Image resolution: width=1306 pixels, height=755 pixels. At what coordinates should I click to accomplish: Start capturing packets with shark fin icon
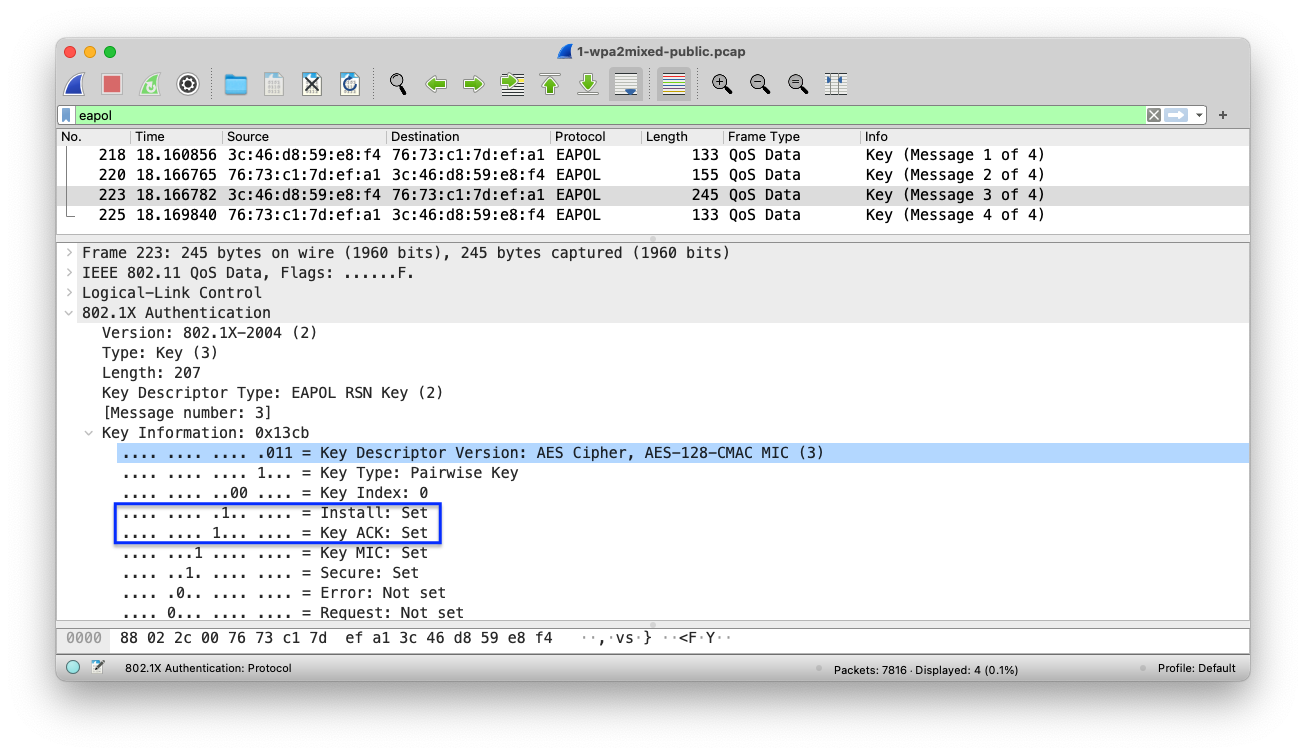tap(74, 84)
